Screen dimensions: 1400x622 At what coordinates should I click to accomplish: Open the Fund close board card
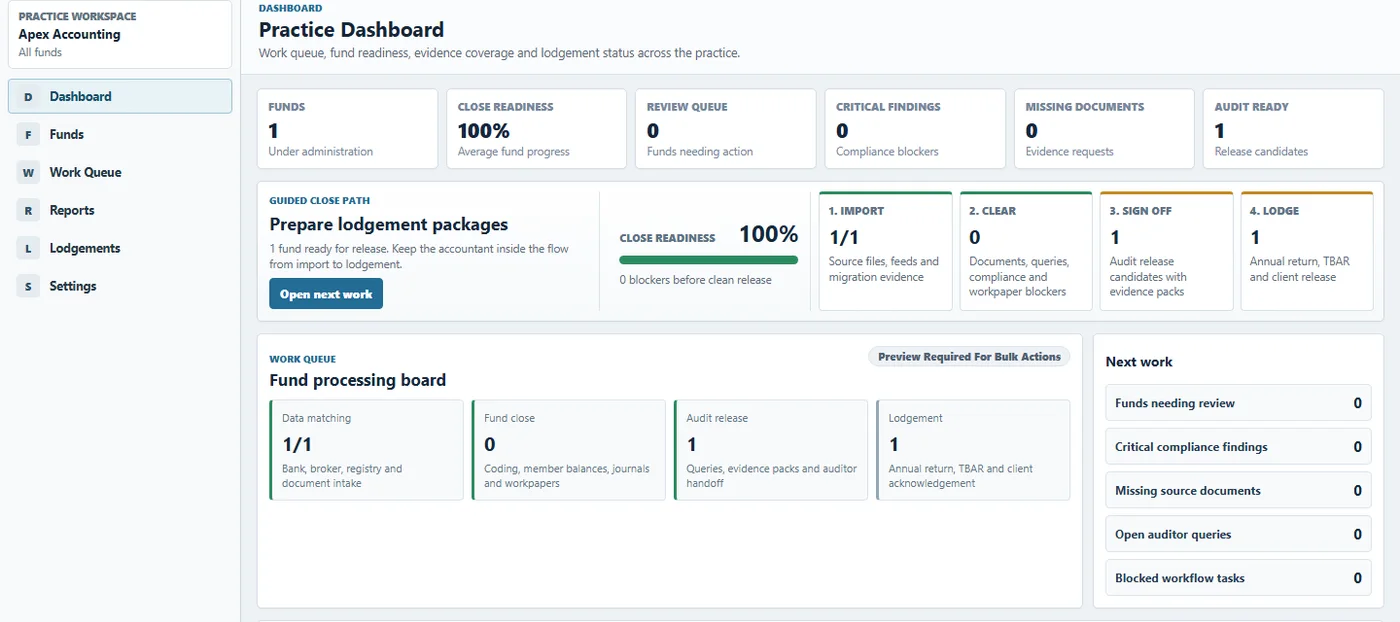point(568,450)
